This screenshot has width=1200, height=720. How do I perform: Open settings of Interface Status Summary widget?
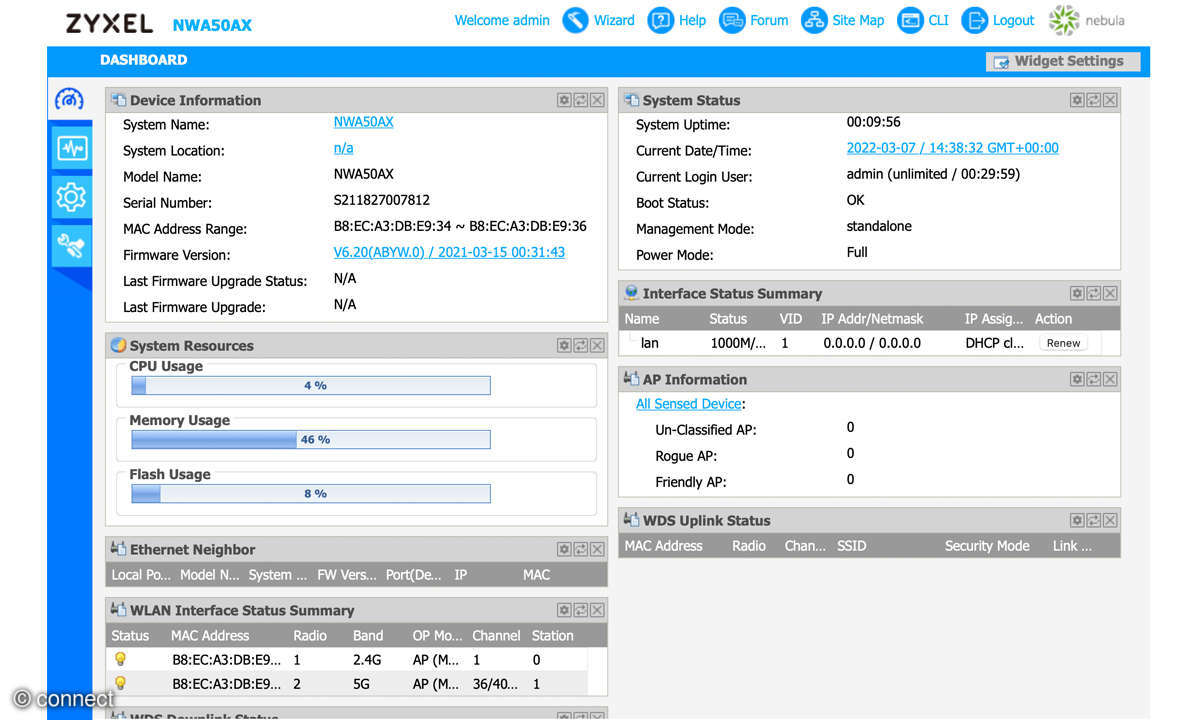(x=1077, y=293)
